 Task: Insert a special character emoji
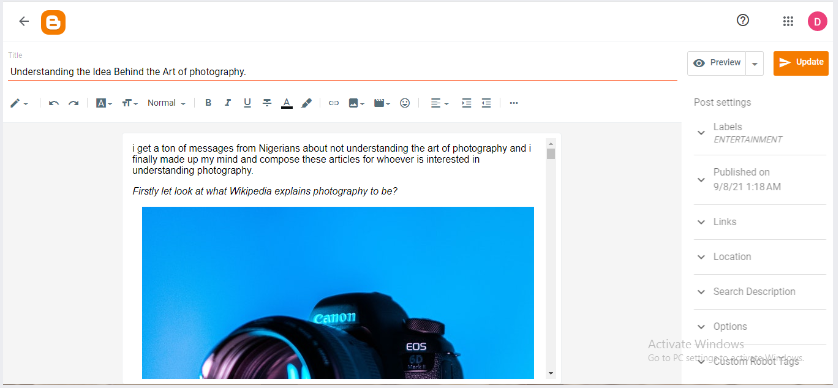[x=405, y=103]
